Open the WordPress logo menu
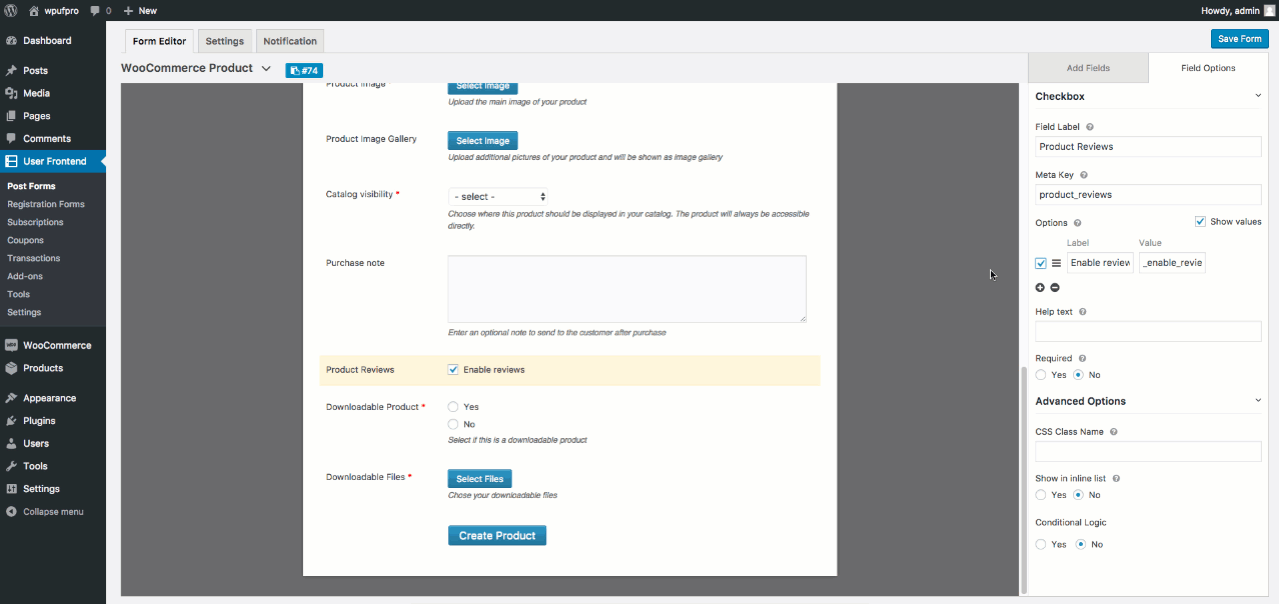This screenshot has width=1279, height=604. coord(11,10)
